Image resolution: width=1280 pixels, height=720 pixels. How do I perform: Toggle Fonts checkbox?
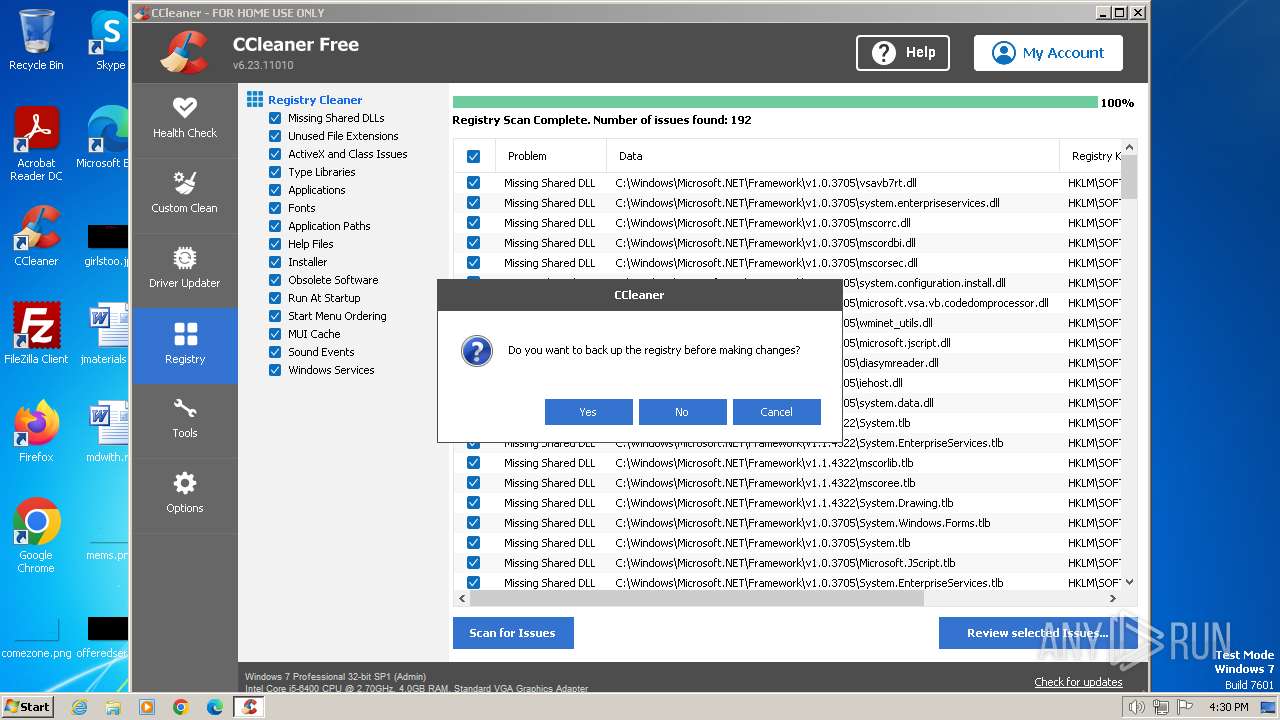tap(275, 208)
